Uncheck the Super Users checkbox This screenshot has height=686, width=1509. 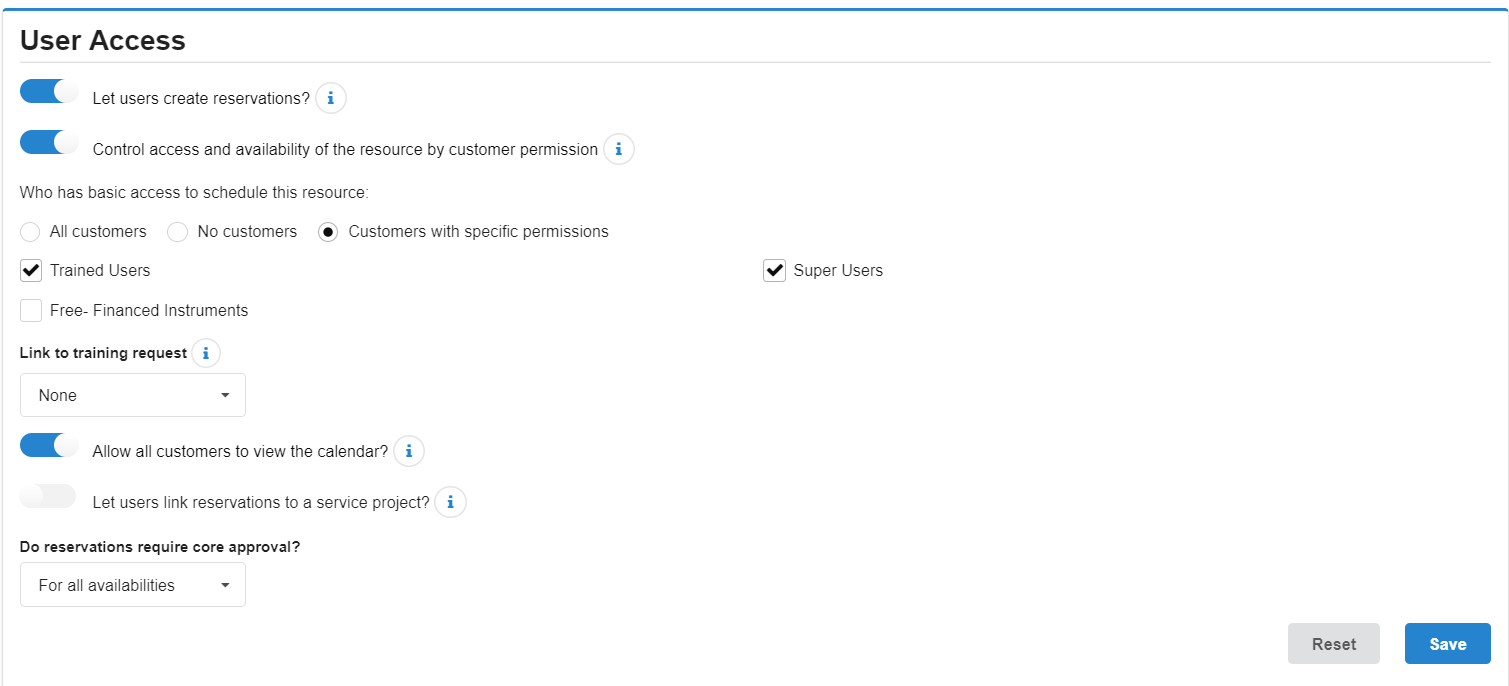[x=774, y=271]
